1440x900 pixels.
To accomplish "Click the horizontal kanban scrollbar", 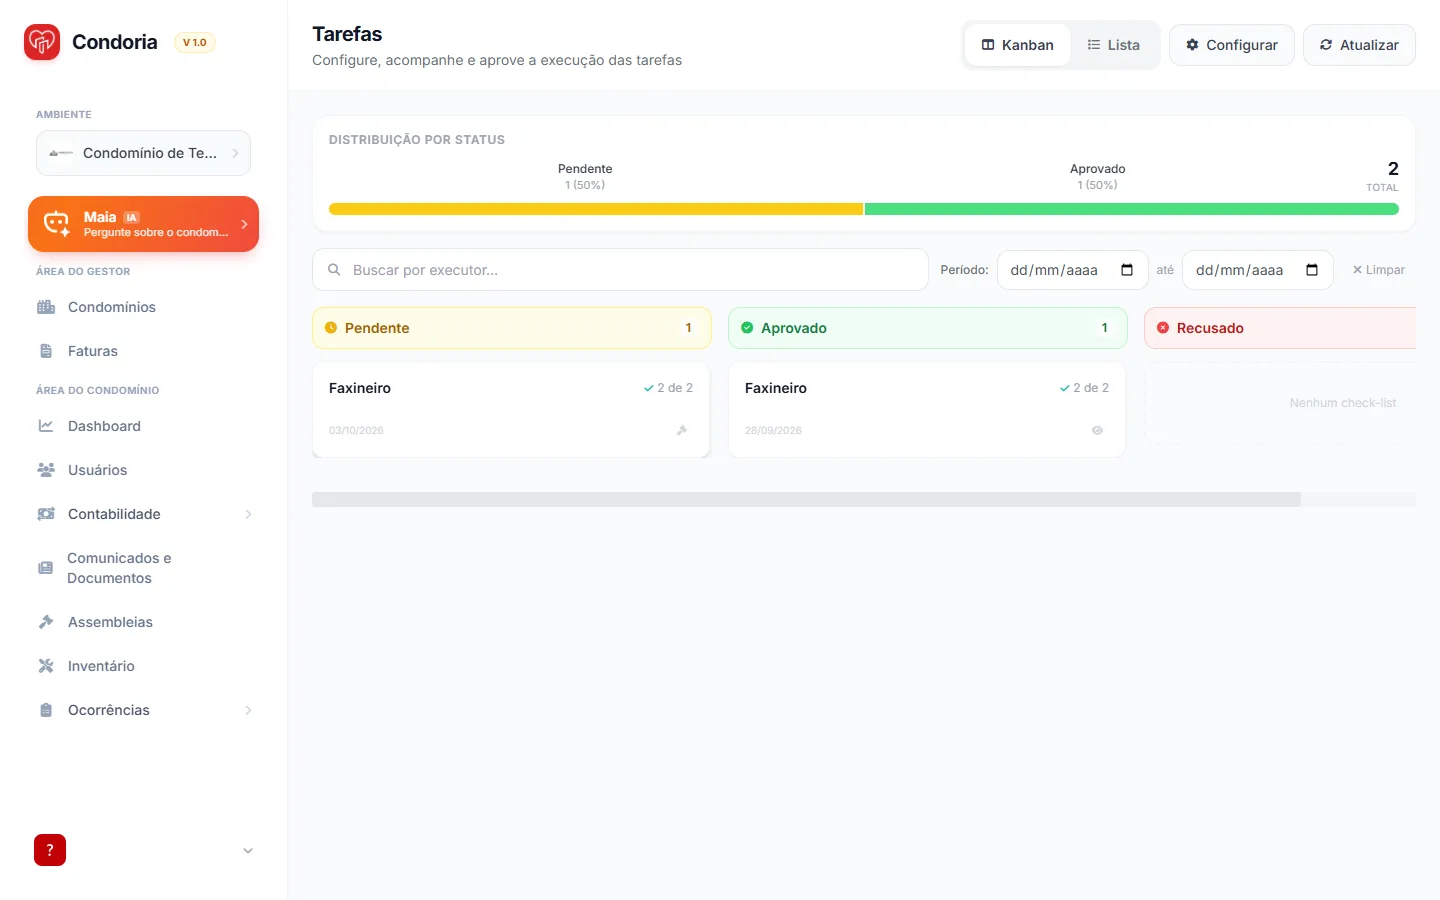I will (806, 499).
